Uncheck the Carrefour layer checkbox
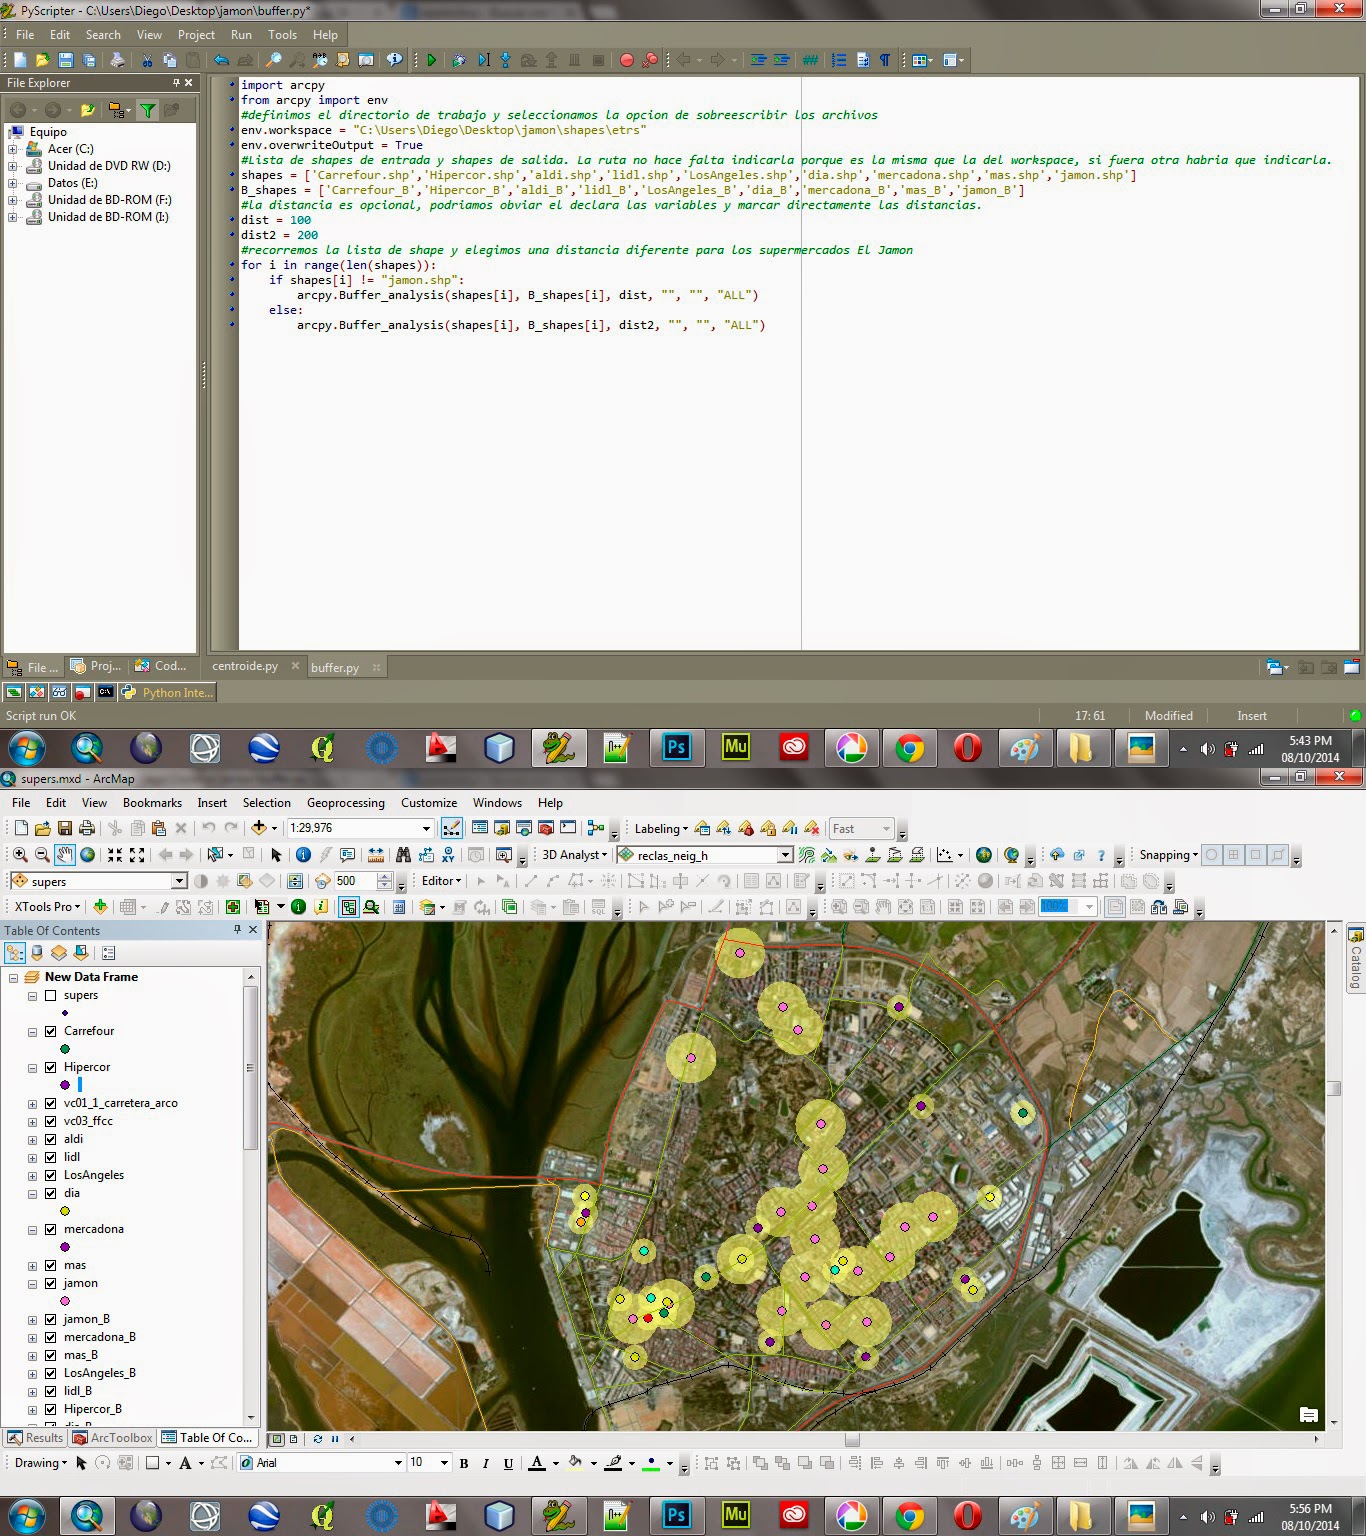This screenshot has width=1366, height=1536. coord(51,1032)
